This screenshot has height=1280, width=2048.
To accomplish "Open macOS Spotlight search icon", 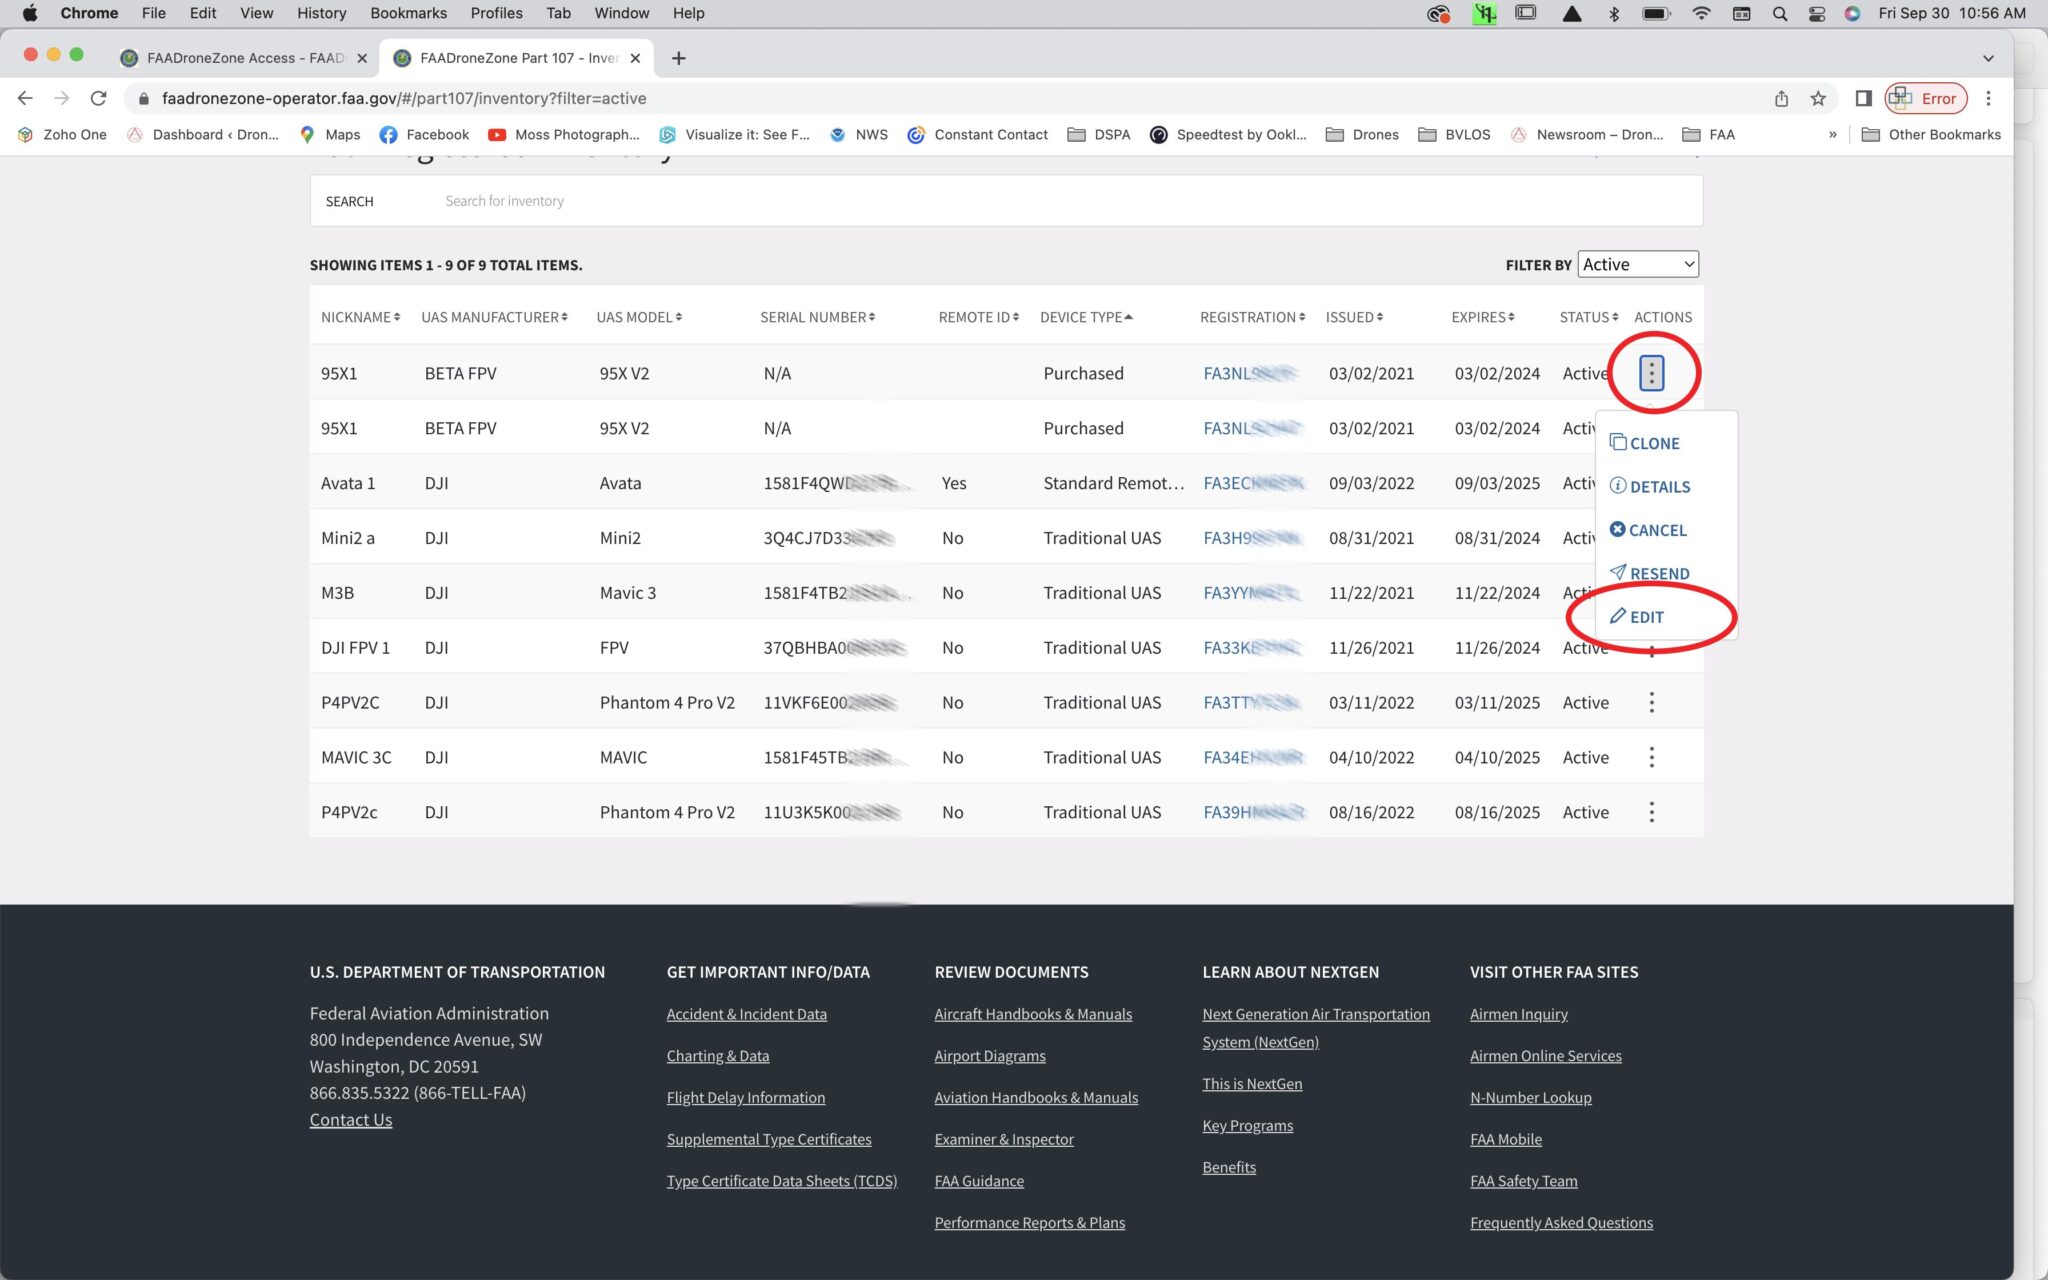I will point(1779,13).
